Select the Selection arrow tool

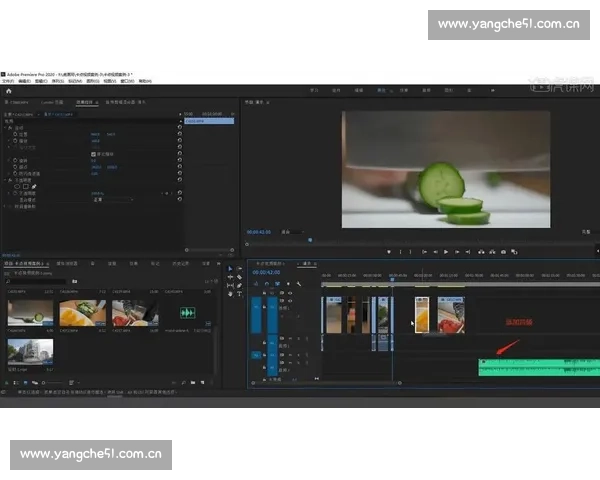229,268
